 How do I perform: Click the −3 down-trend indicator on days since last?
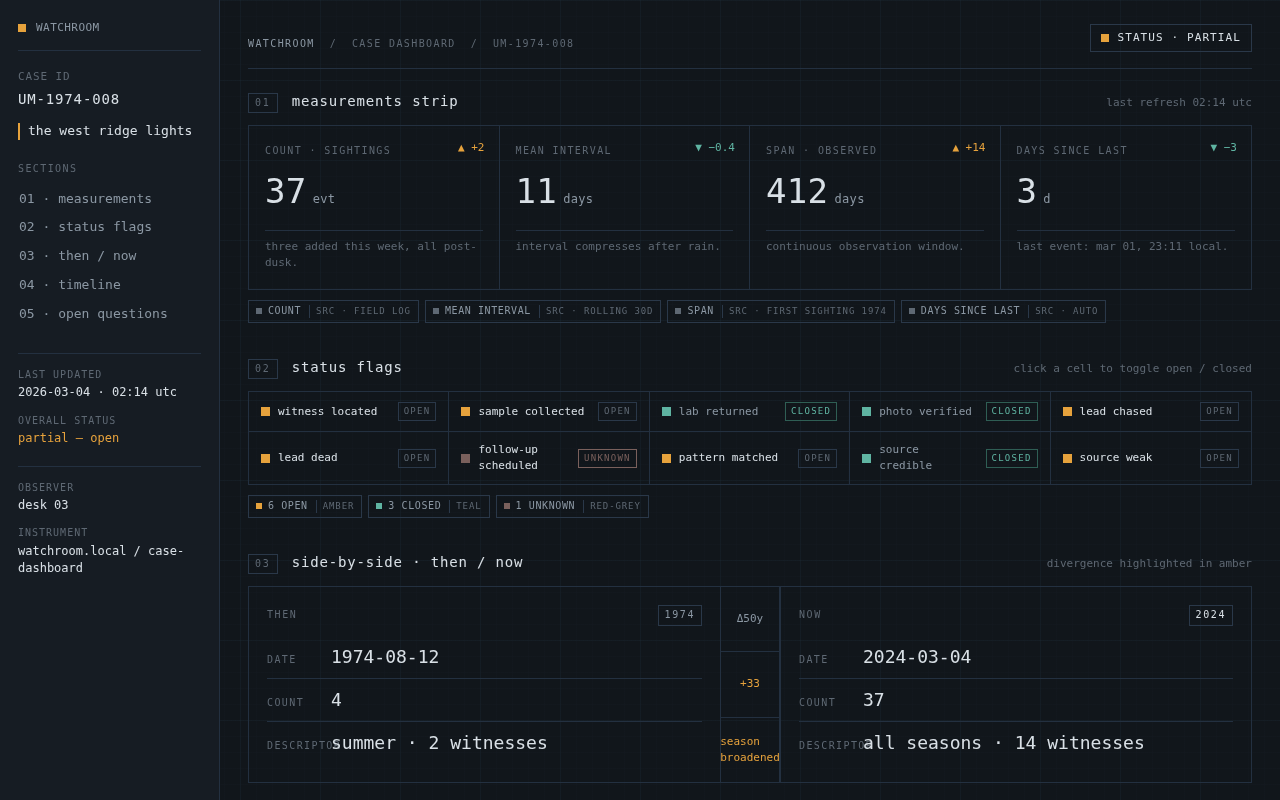(1223, 148)
